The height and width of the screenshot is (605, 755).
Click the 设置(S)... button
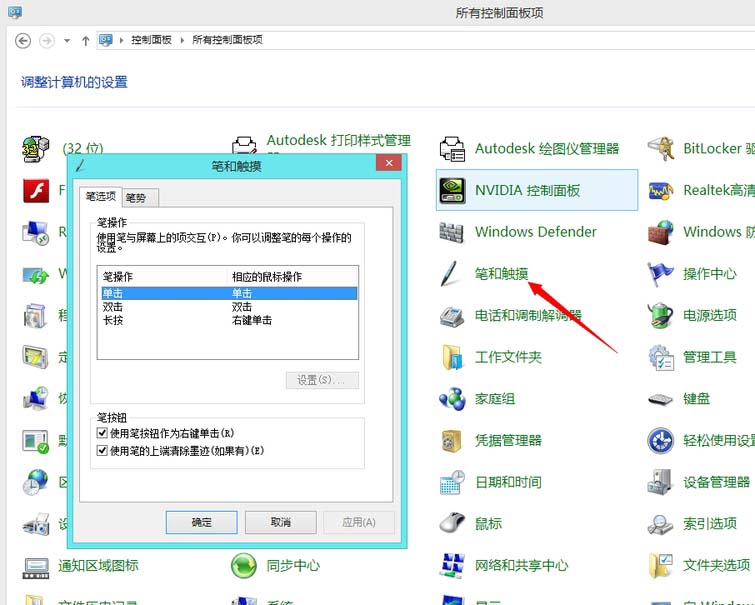click(x=322, y=380)
